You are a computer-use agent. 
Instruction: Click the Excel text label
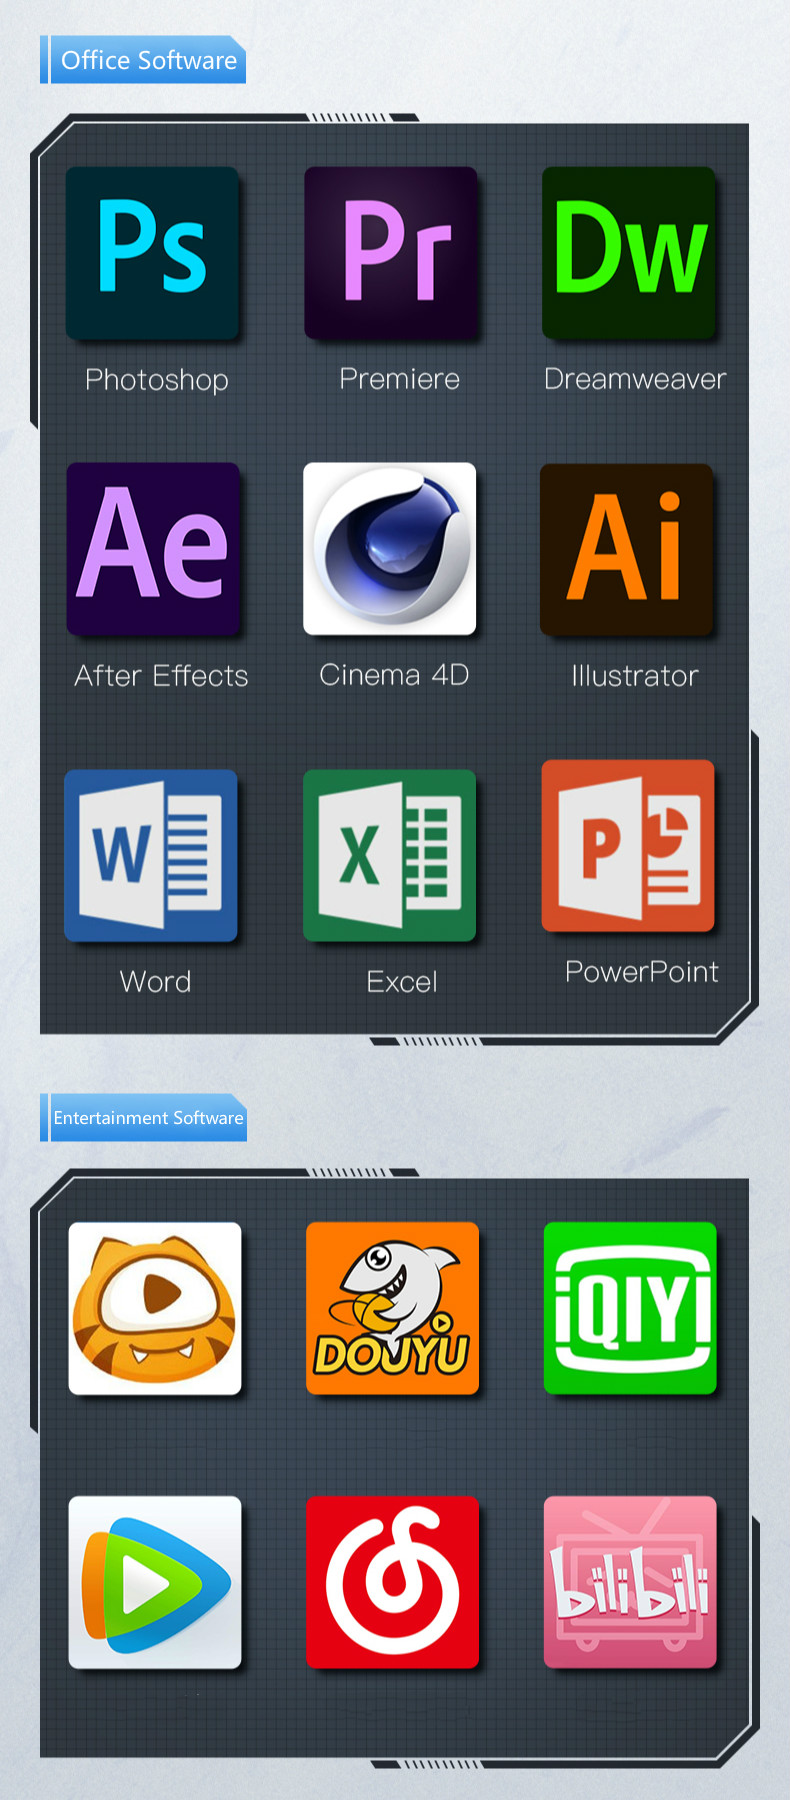pos(402,982)
